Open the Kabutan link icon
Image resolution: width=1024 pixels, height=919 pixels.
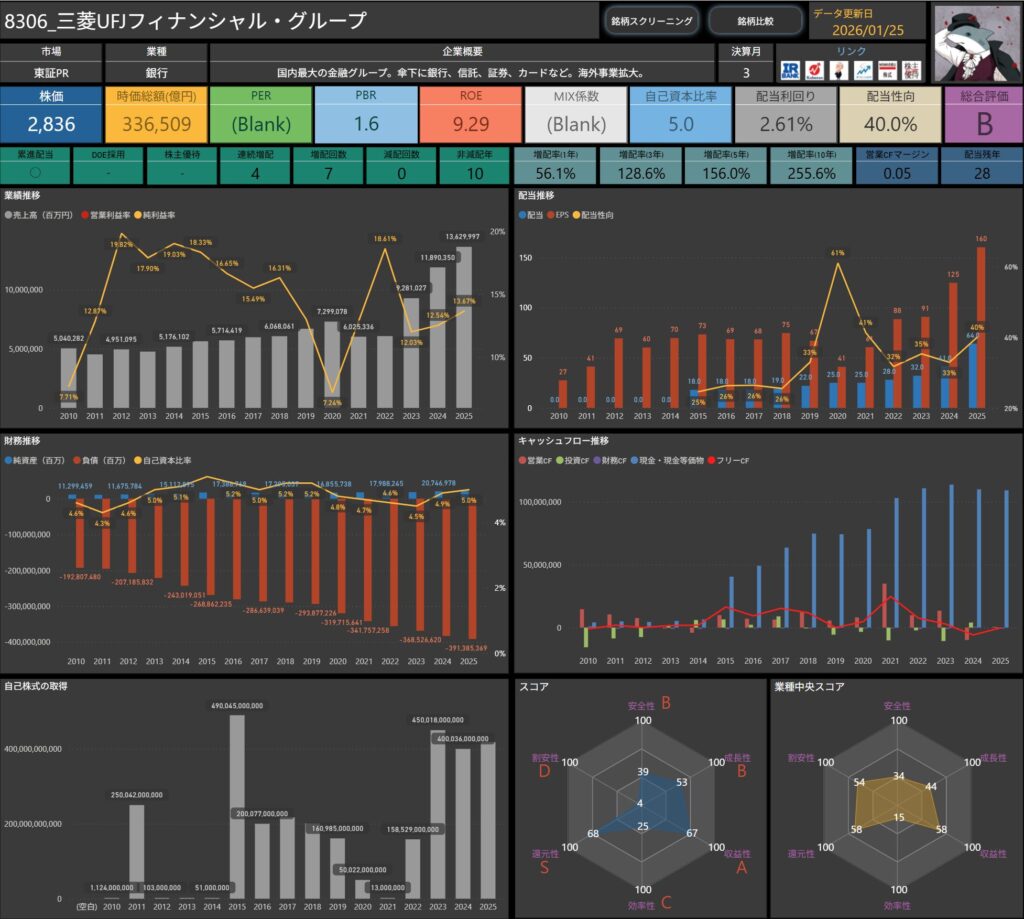[815, 72]
